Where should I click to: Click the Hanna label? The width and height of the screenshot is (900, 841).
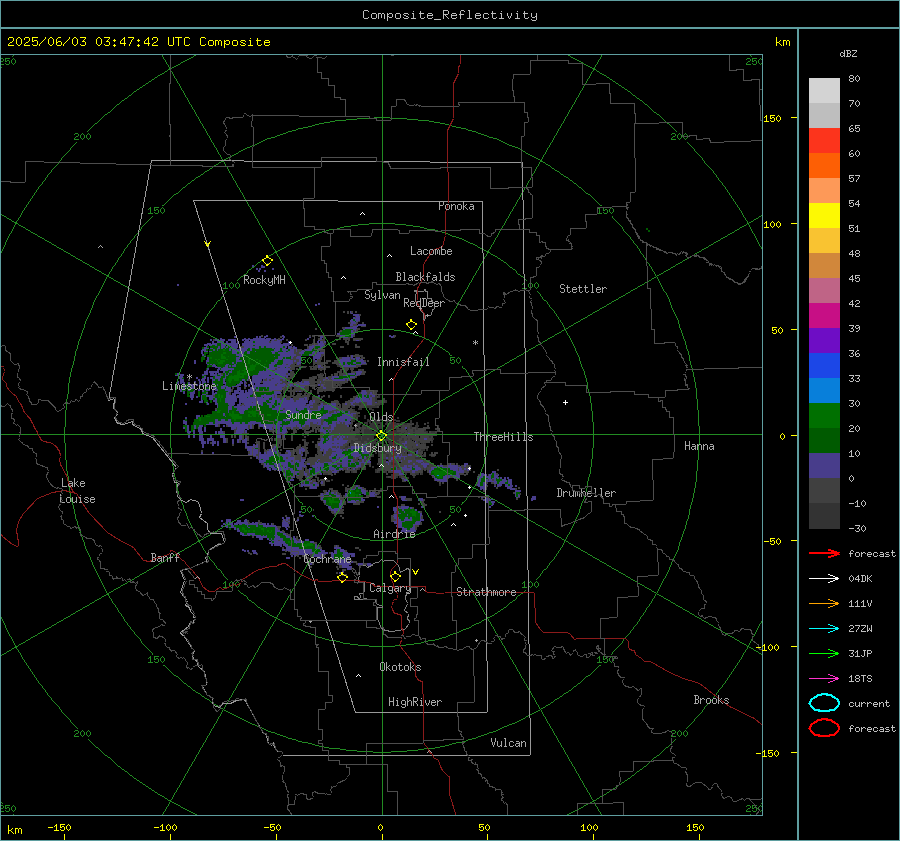699,446
